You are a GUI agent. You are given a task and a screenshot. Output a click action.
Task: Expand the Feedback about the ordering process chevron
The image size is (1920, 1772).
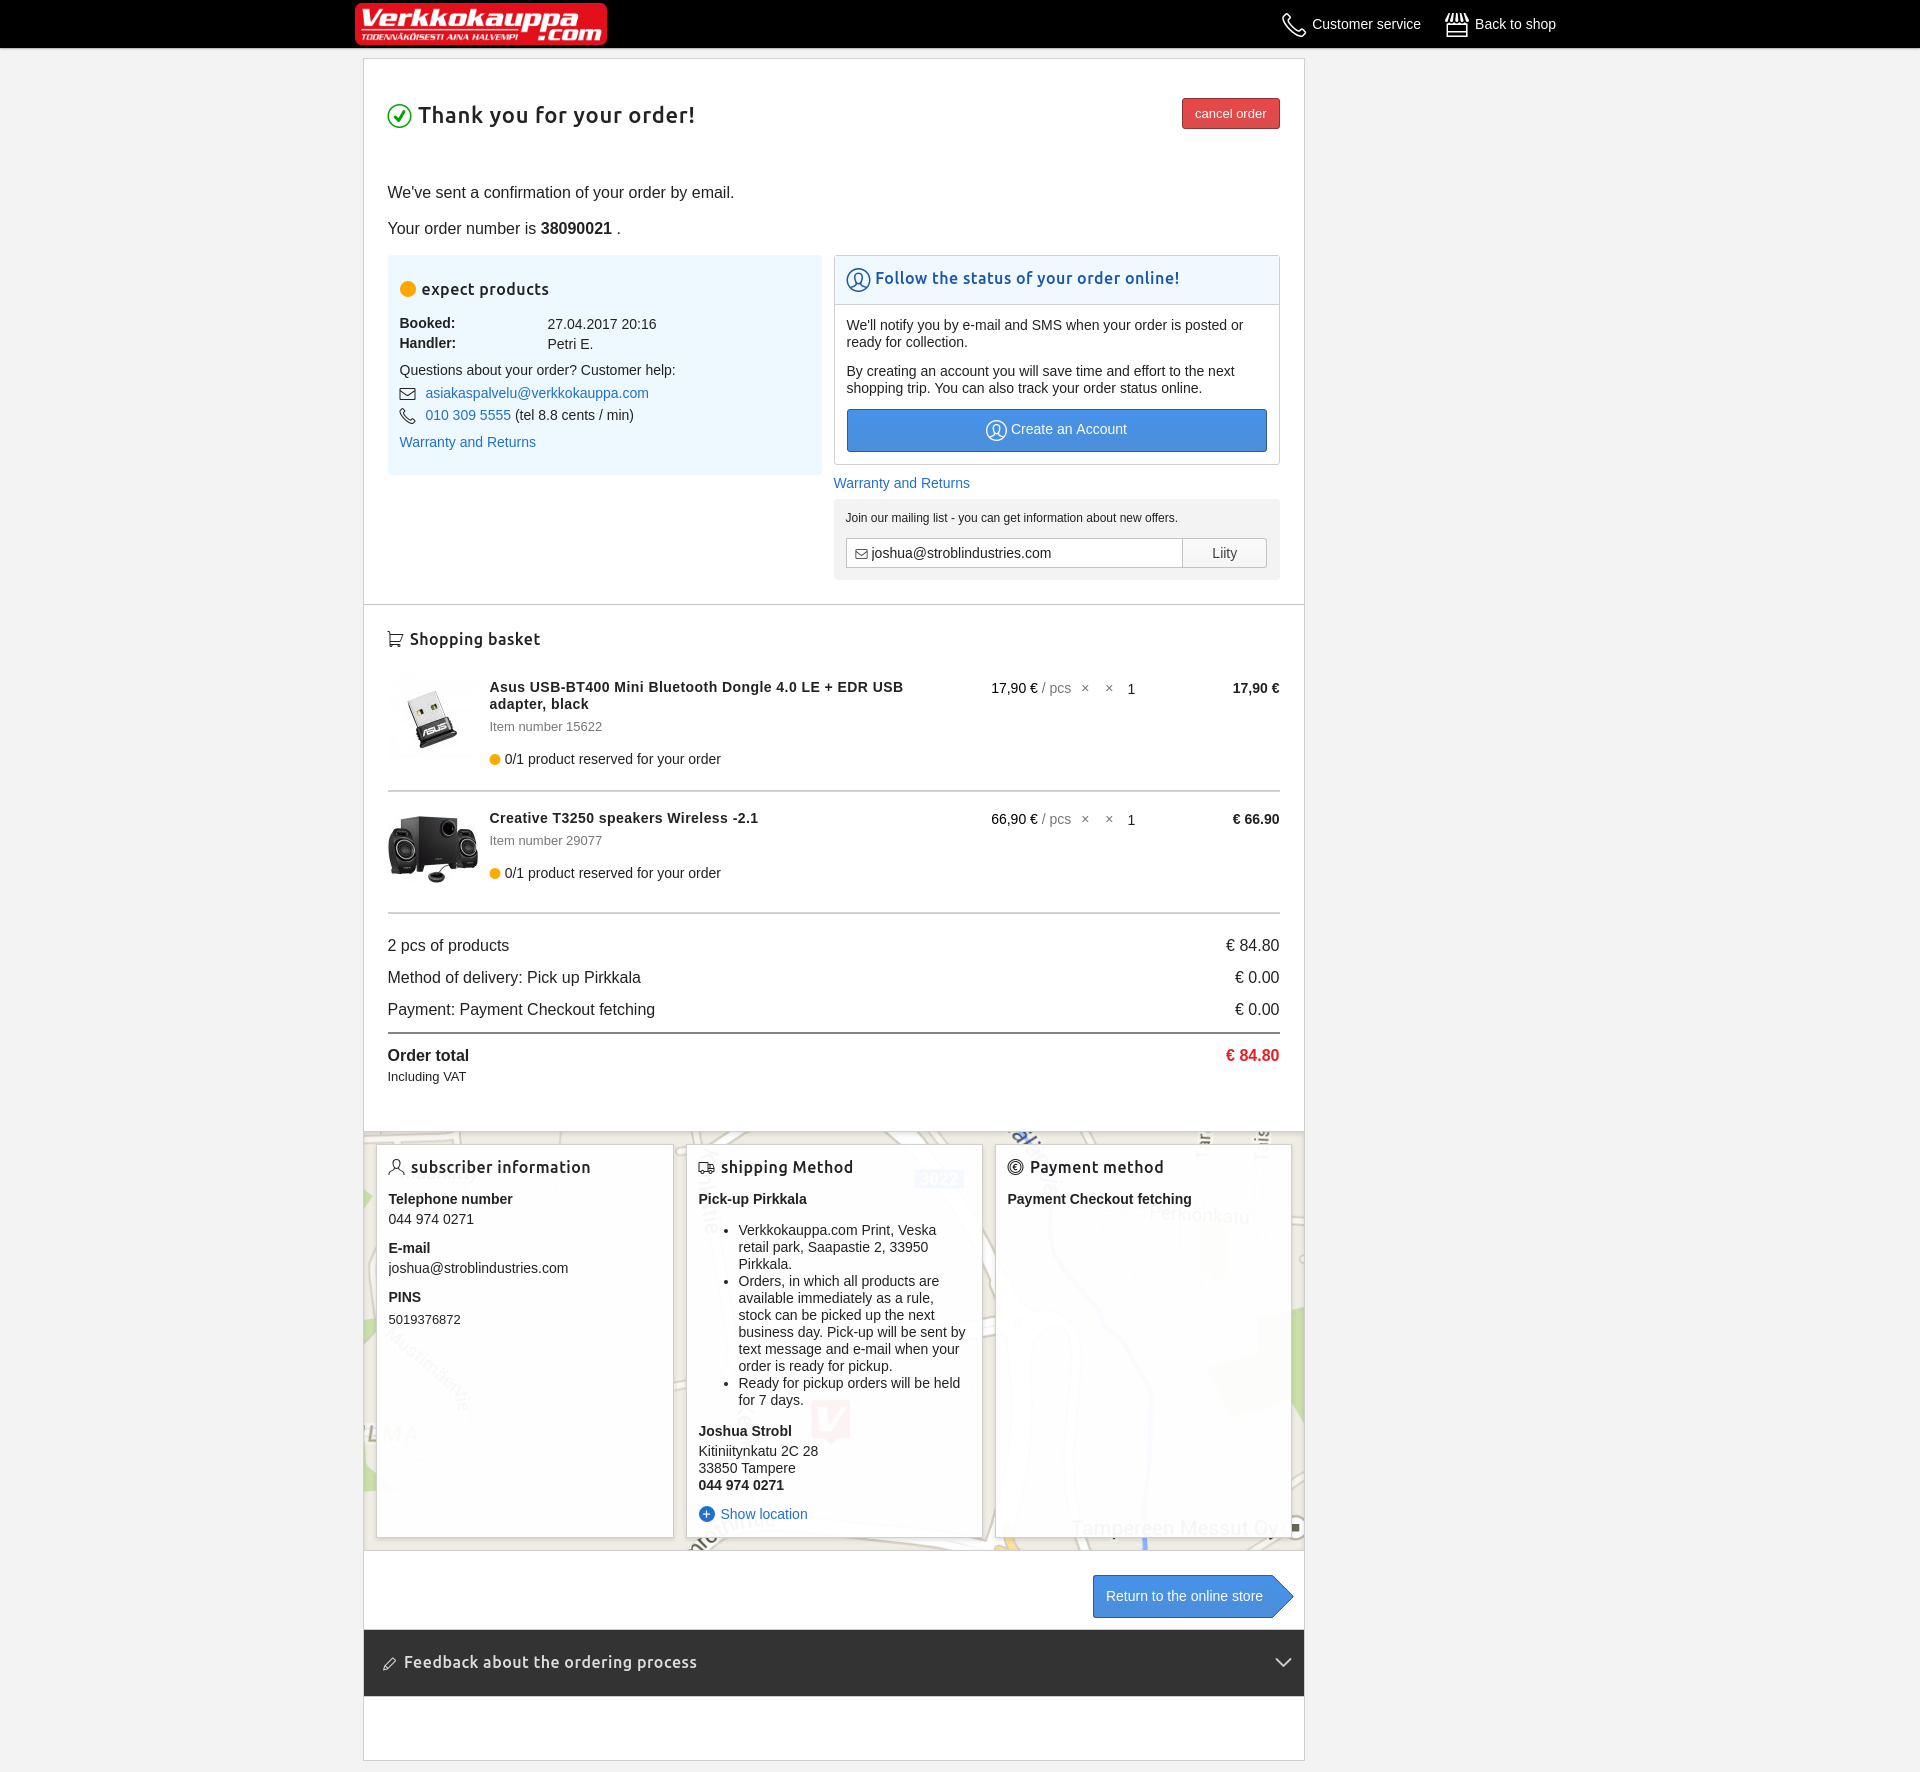[1283, 1663]
